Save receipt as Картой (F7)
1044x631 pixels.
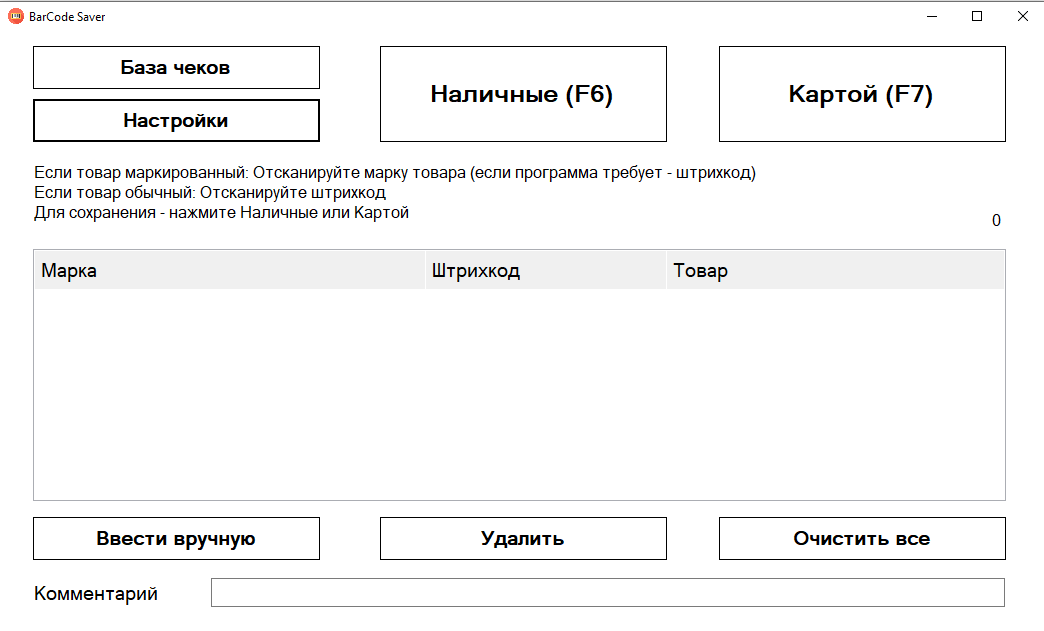point(861,94)
